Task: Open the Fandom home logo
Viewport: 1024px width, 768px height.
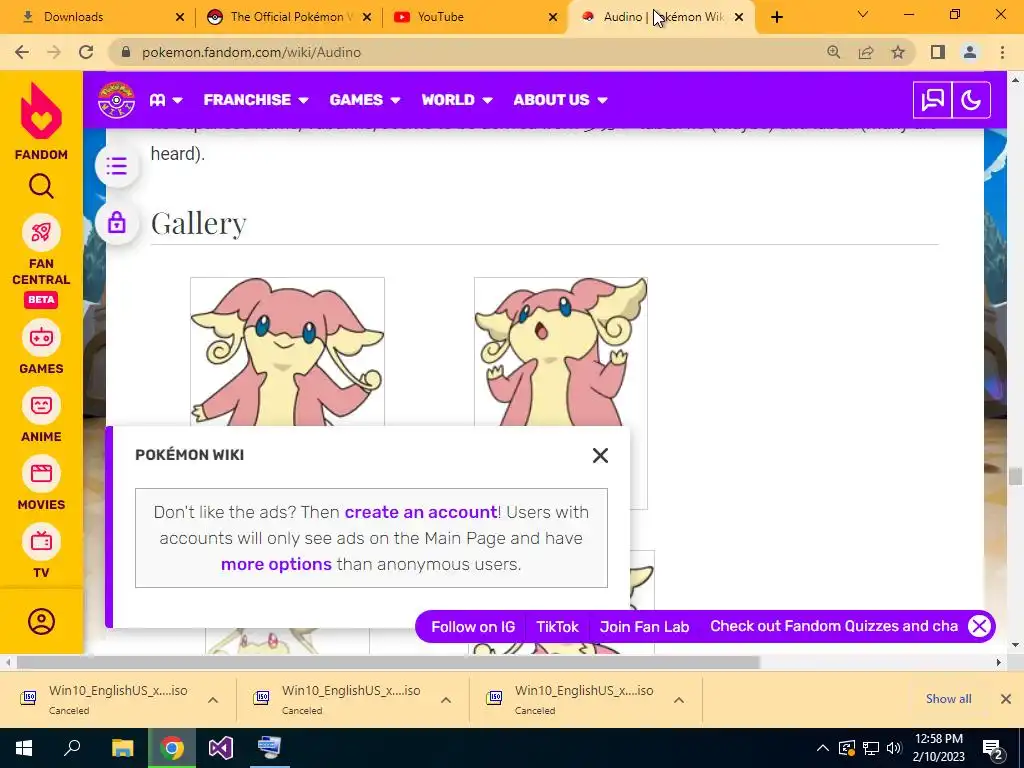Action: pos(41,121)
